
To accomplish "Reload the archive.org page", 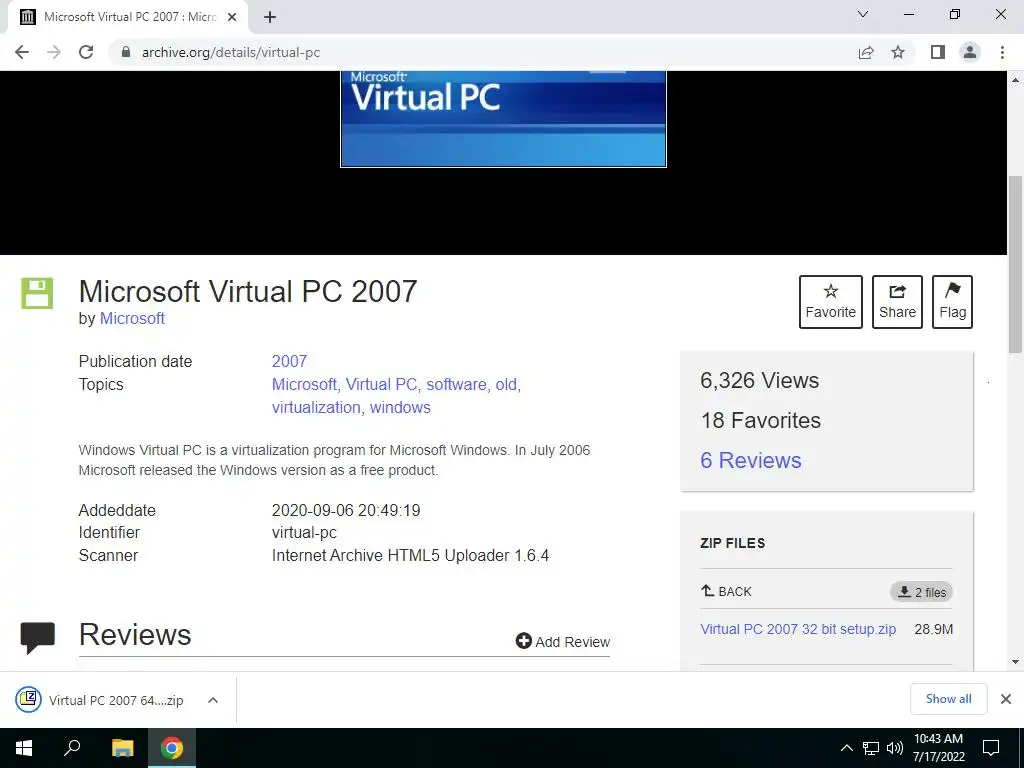I will tap(86, 52).
